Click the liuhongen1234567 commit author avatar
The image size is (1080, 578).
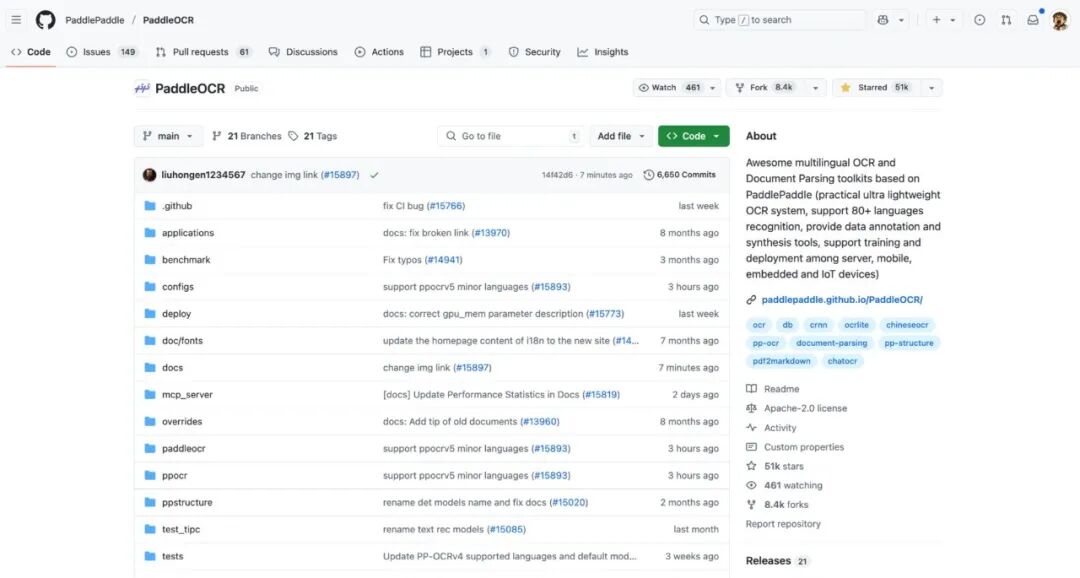point(149,175)
